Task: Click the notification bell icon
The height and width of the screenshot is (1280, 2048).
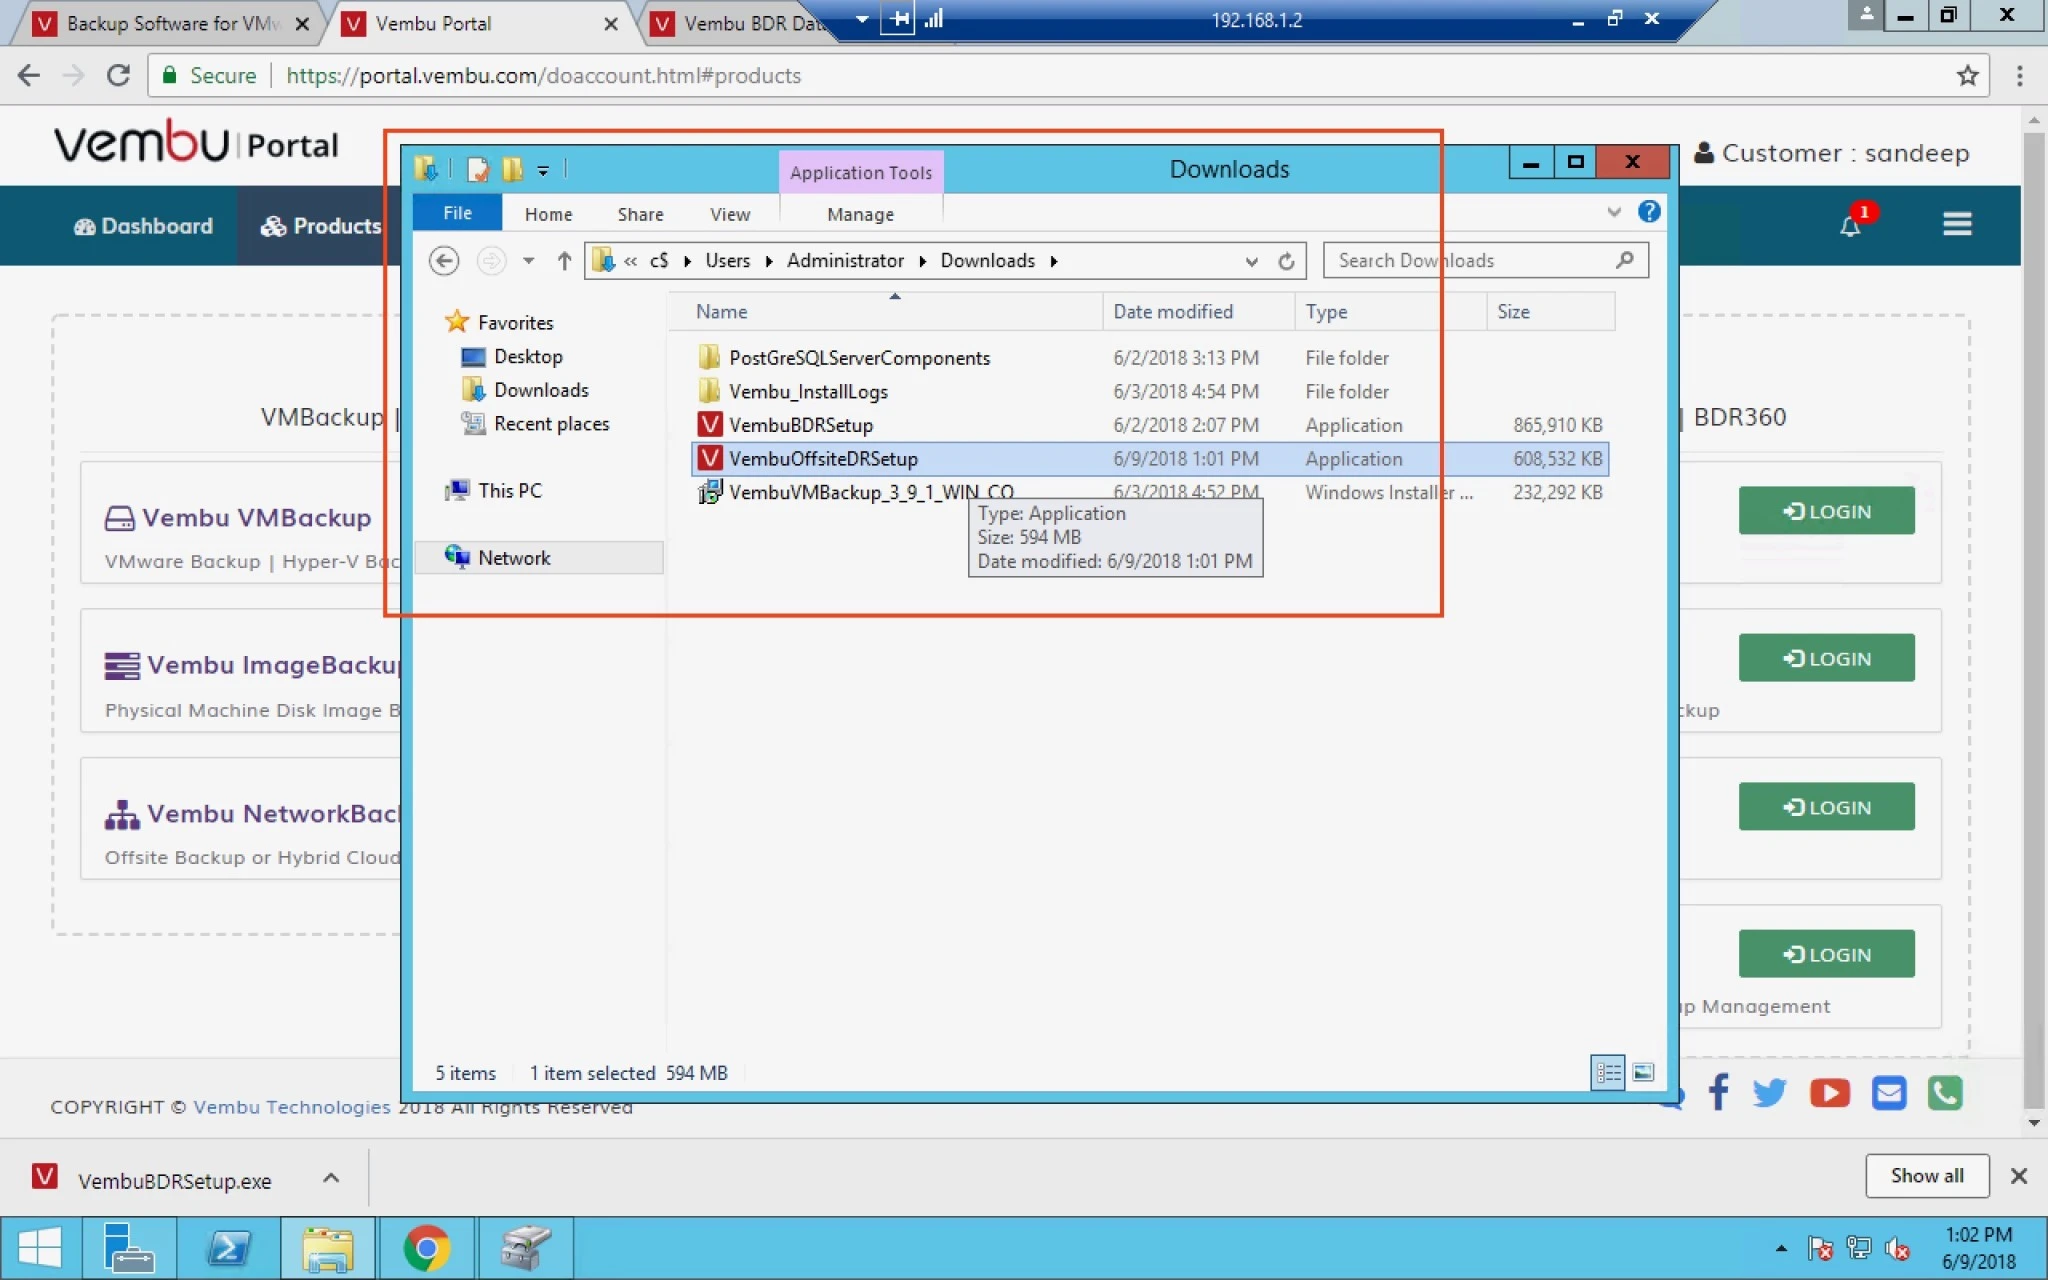Action: (x=1850, y=226)
